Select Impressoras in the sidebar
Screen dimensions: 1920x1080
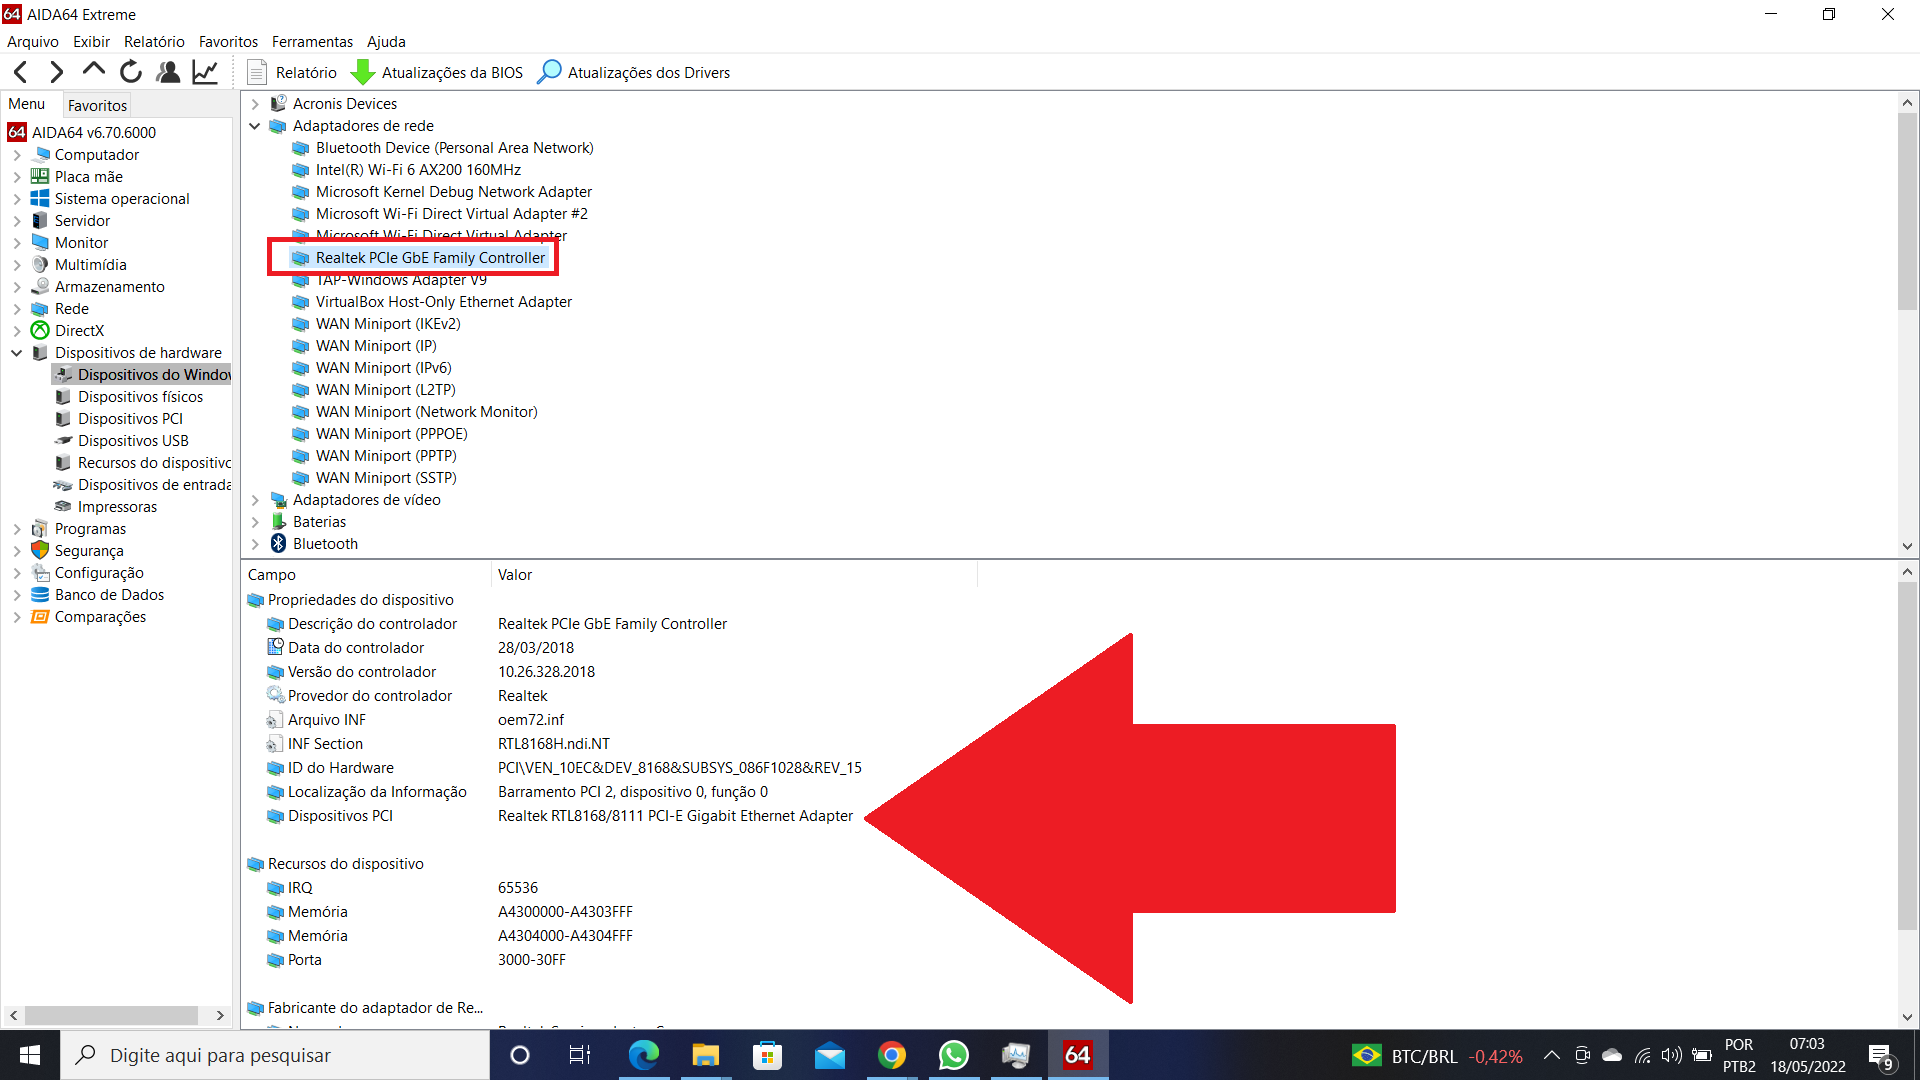pos(117,507)
